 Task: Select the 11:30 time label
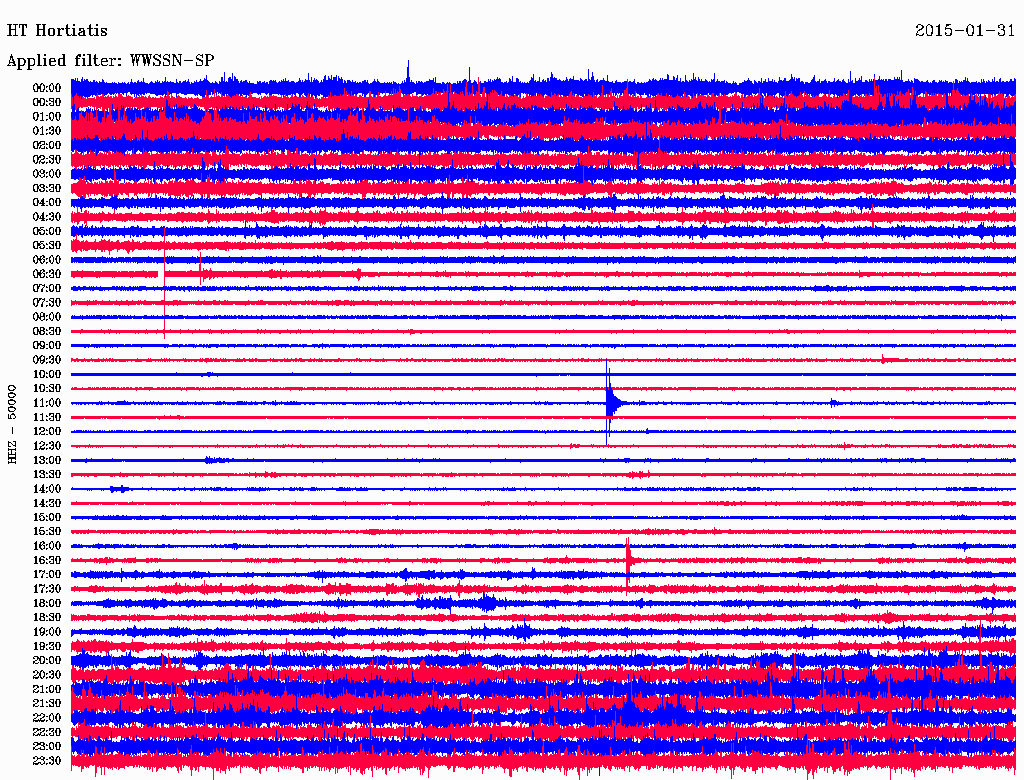[47, 417]
